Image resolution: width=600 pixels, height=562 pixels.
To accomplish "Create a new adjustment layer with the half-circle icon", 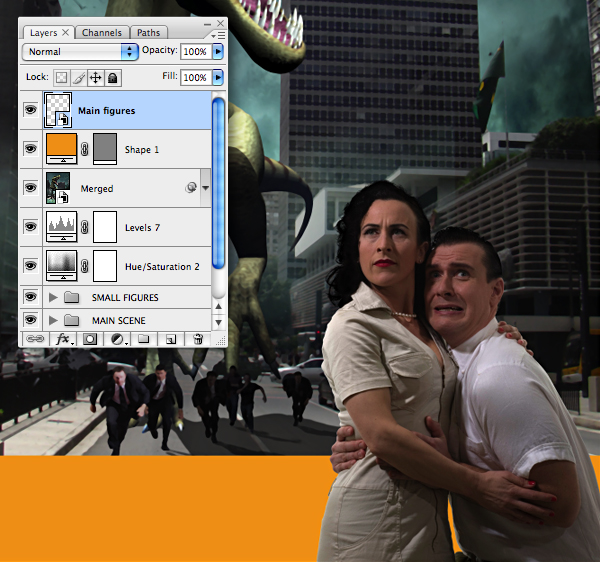I will (118, 339).
